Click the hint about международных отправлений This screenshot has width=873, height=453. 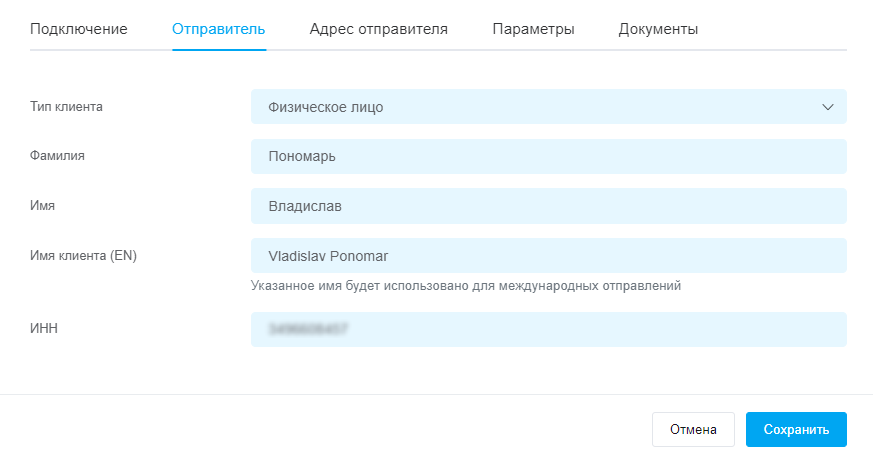coord(465,286)
